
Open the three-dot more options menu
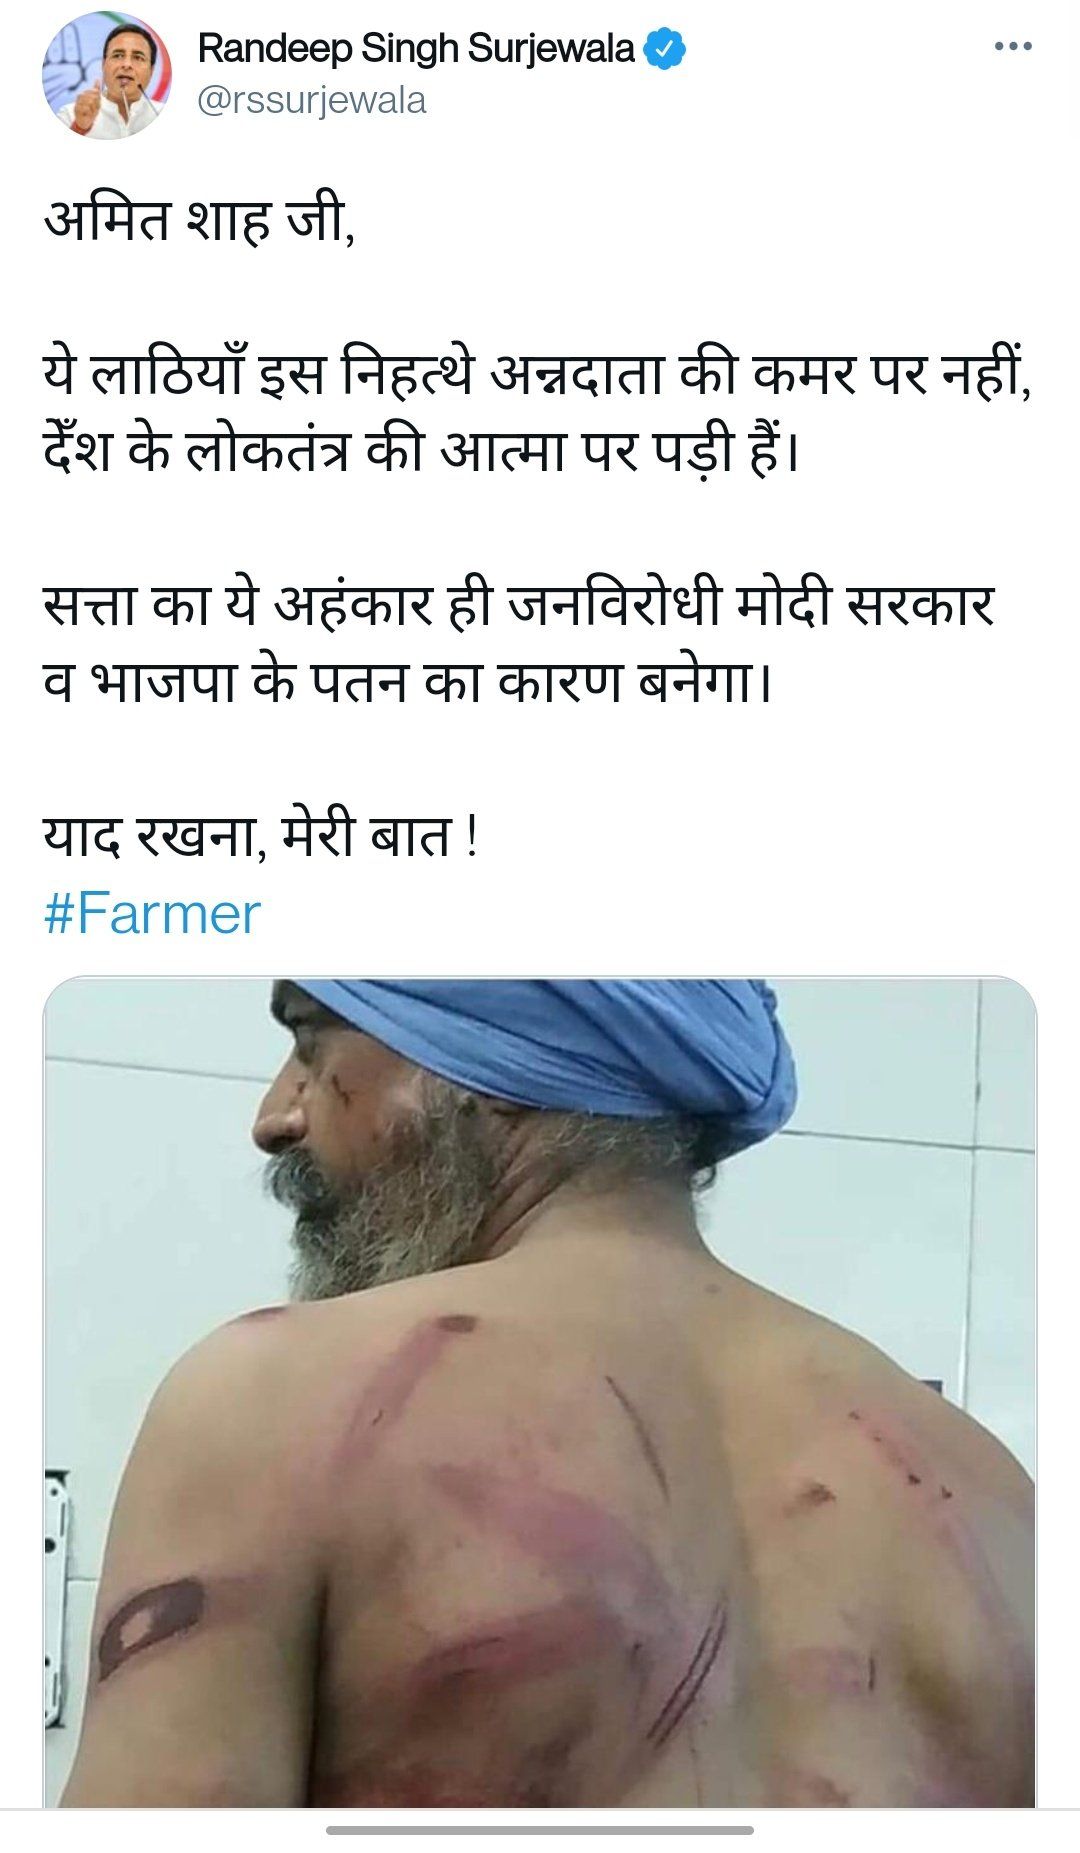[1013, 47]
